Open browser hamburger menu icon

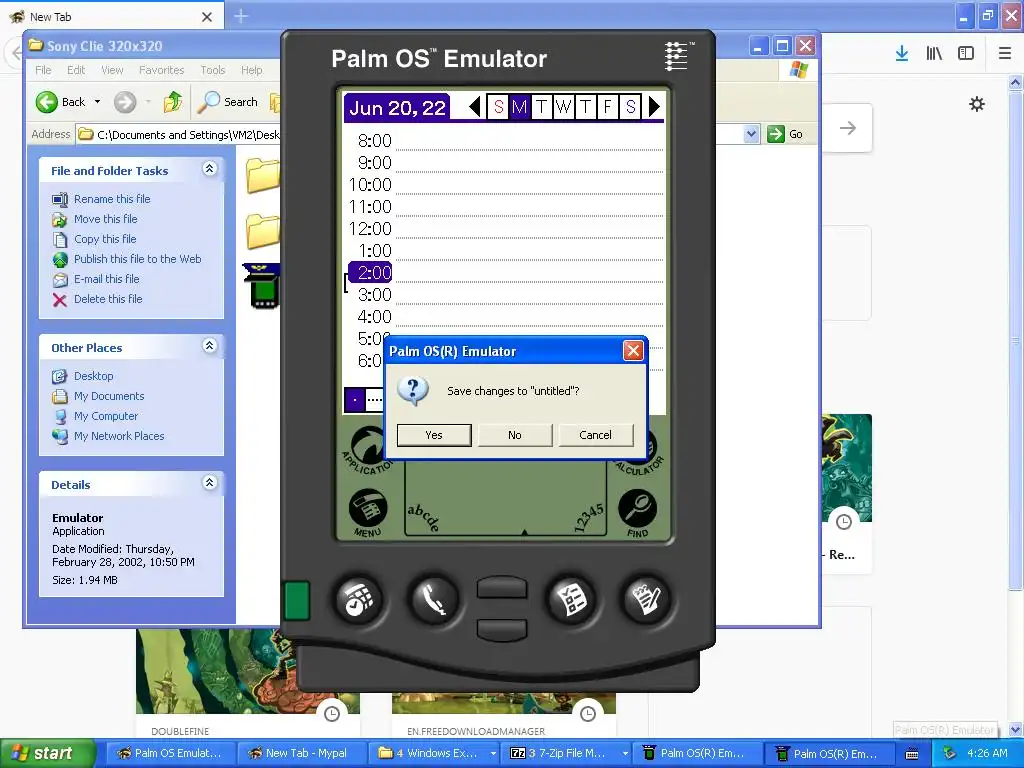pyautogui.click(x=1004, y=54)
